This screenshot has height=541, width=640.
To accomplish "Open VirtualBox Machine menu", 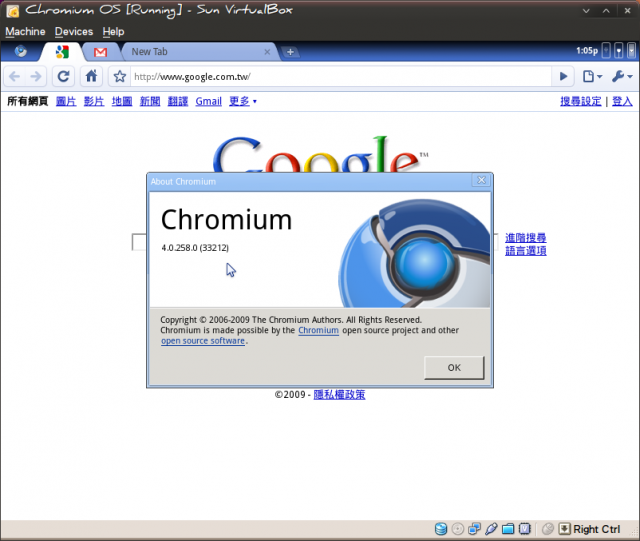I will click(25, 31).
